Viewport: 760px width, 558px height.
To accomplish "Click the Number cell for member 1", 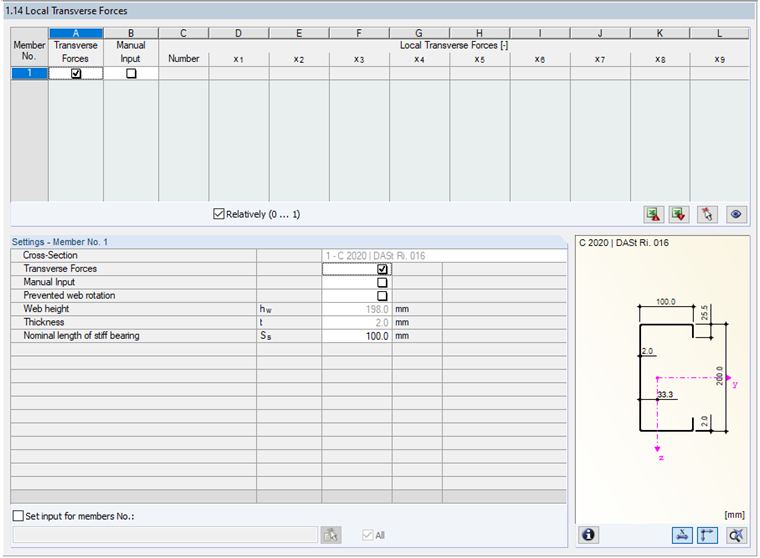I will point(184,73).
